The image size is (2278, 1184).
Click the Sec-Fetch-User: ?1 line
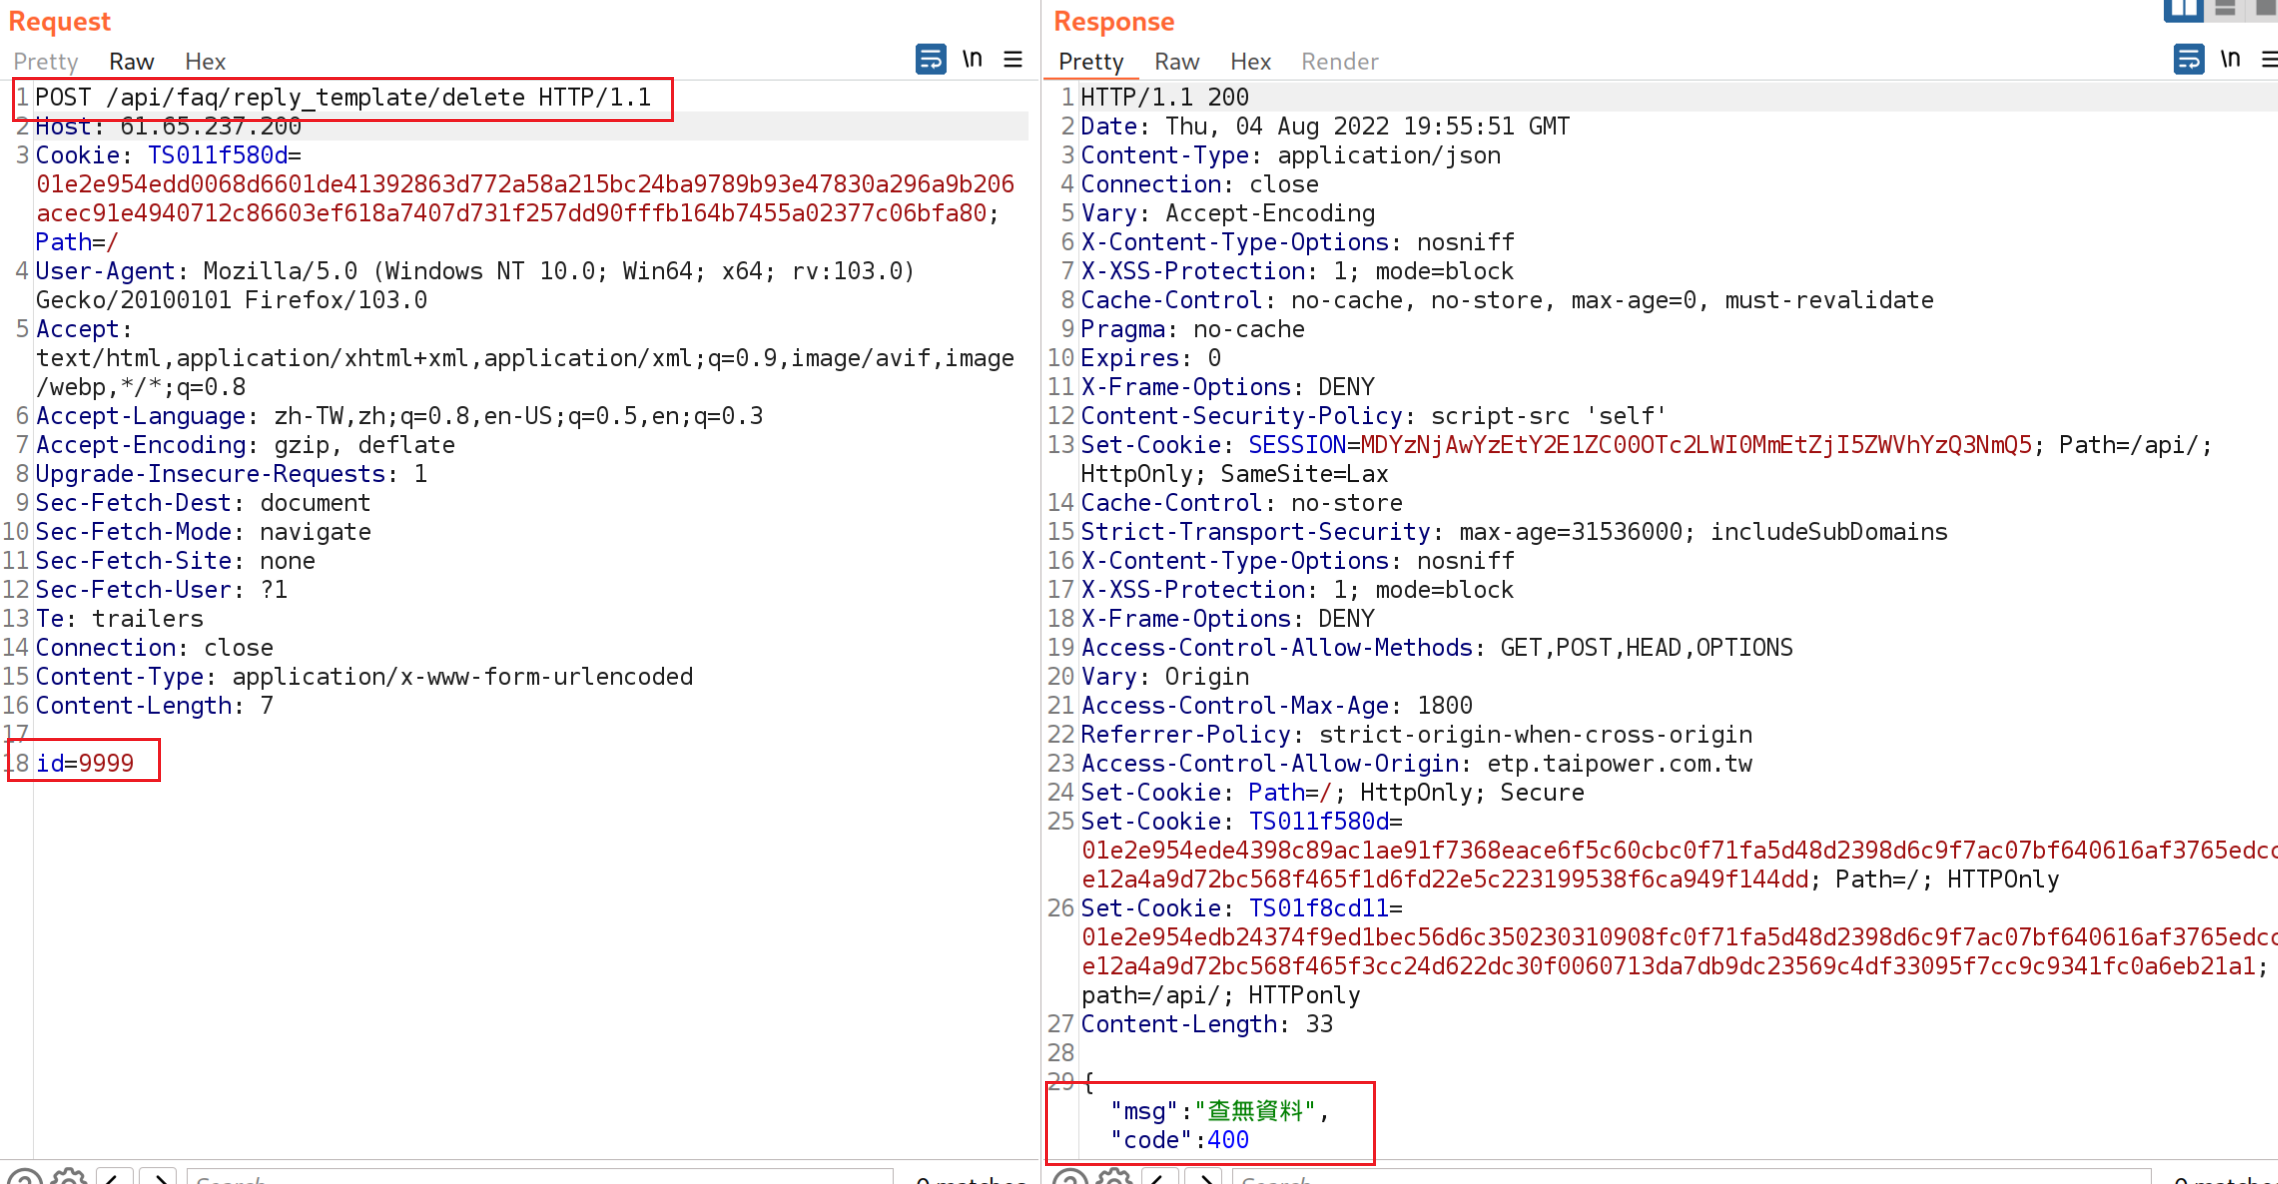161,590
